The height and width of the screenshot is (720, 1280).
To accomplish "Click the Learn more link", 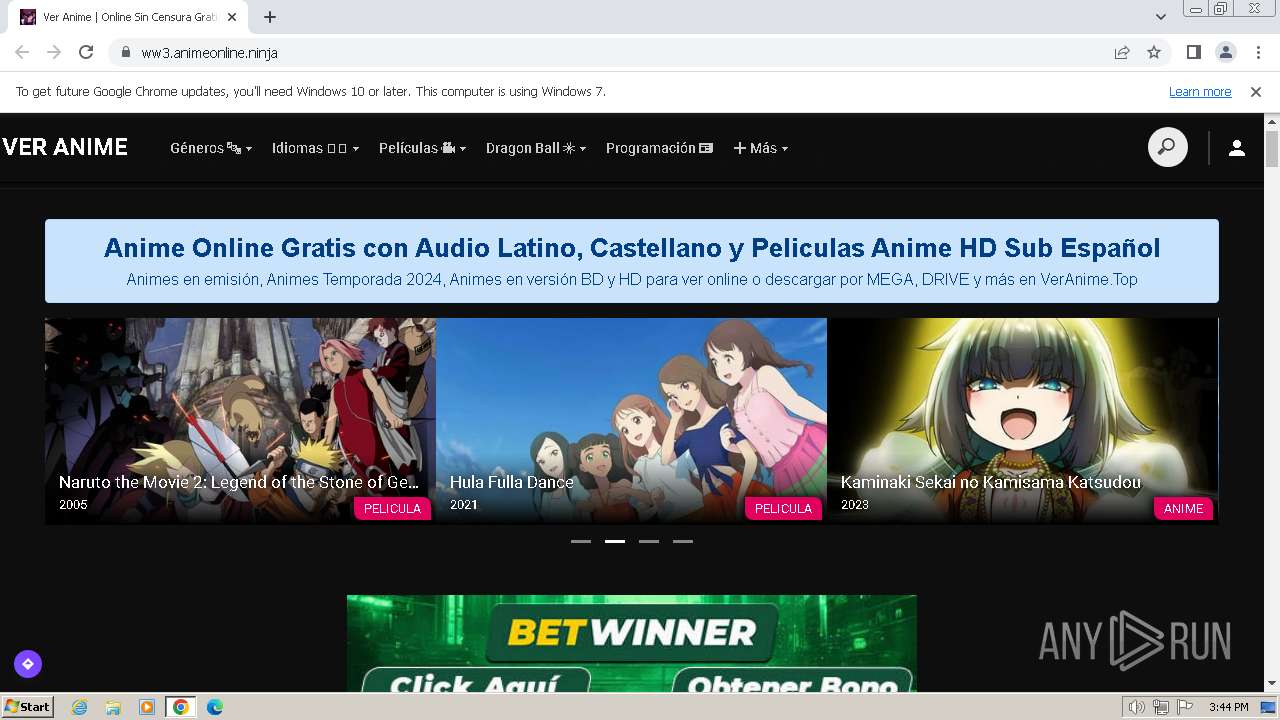I will coord(1200,92).
